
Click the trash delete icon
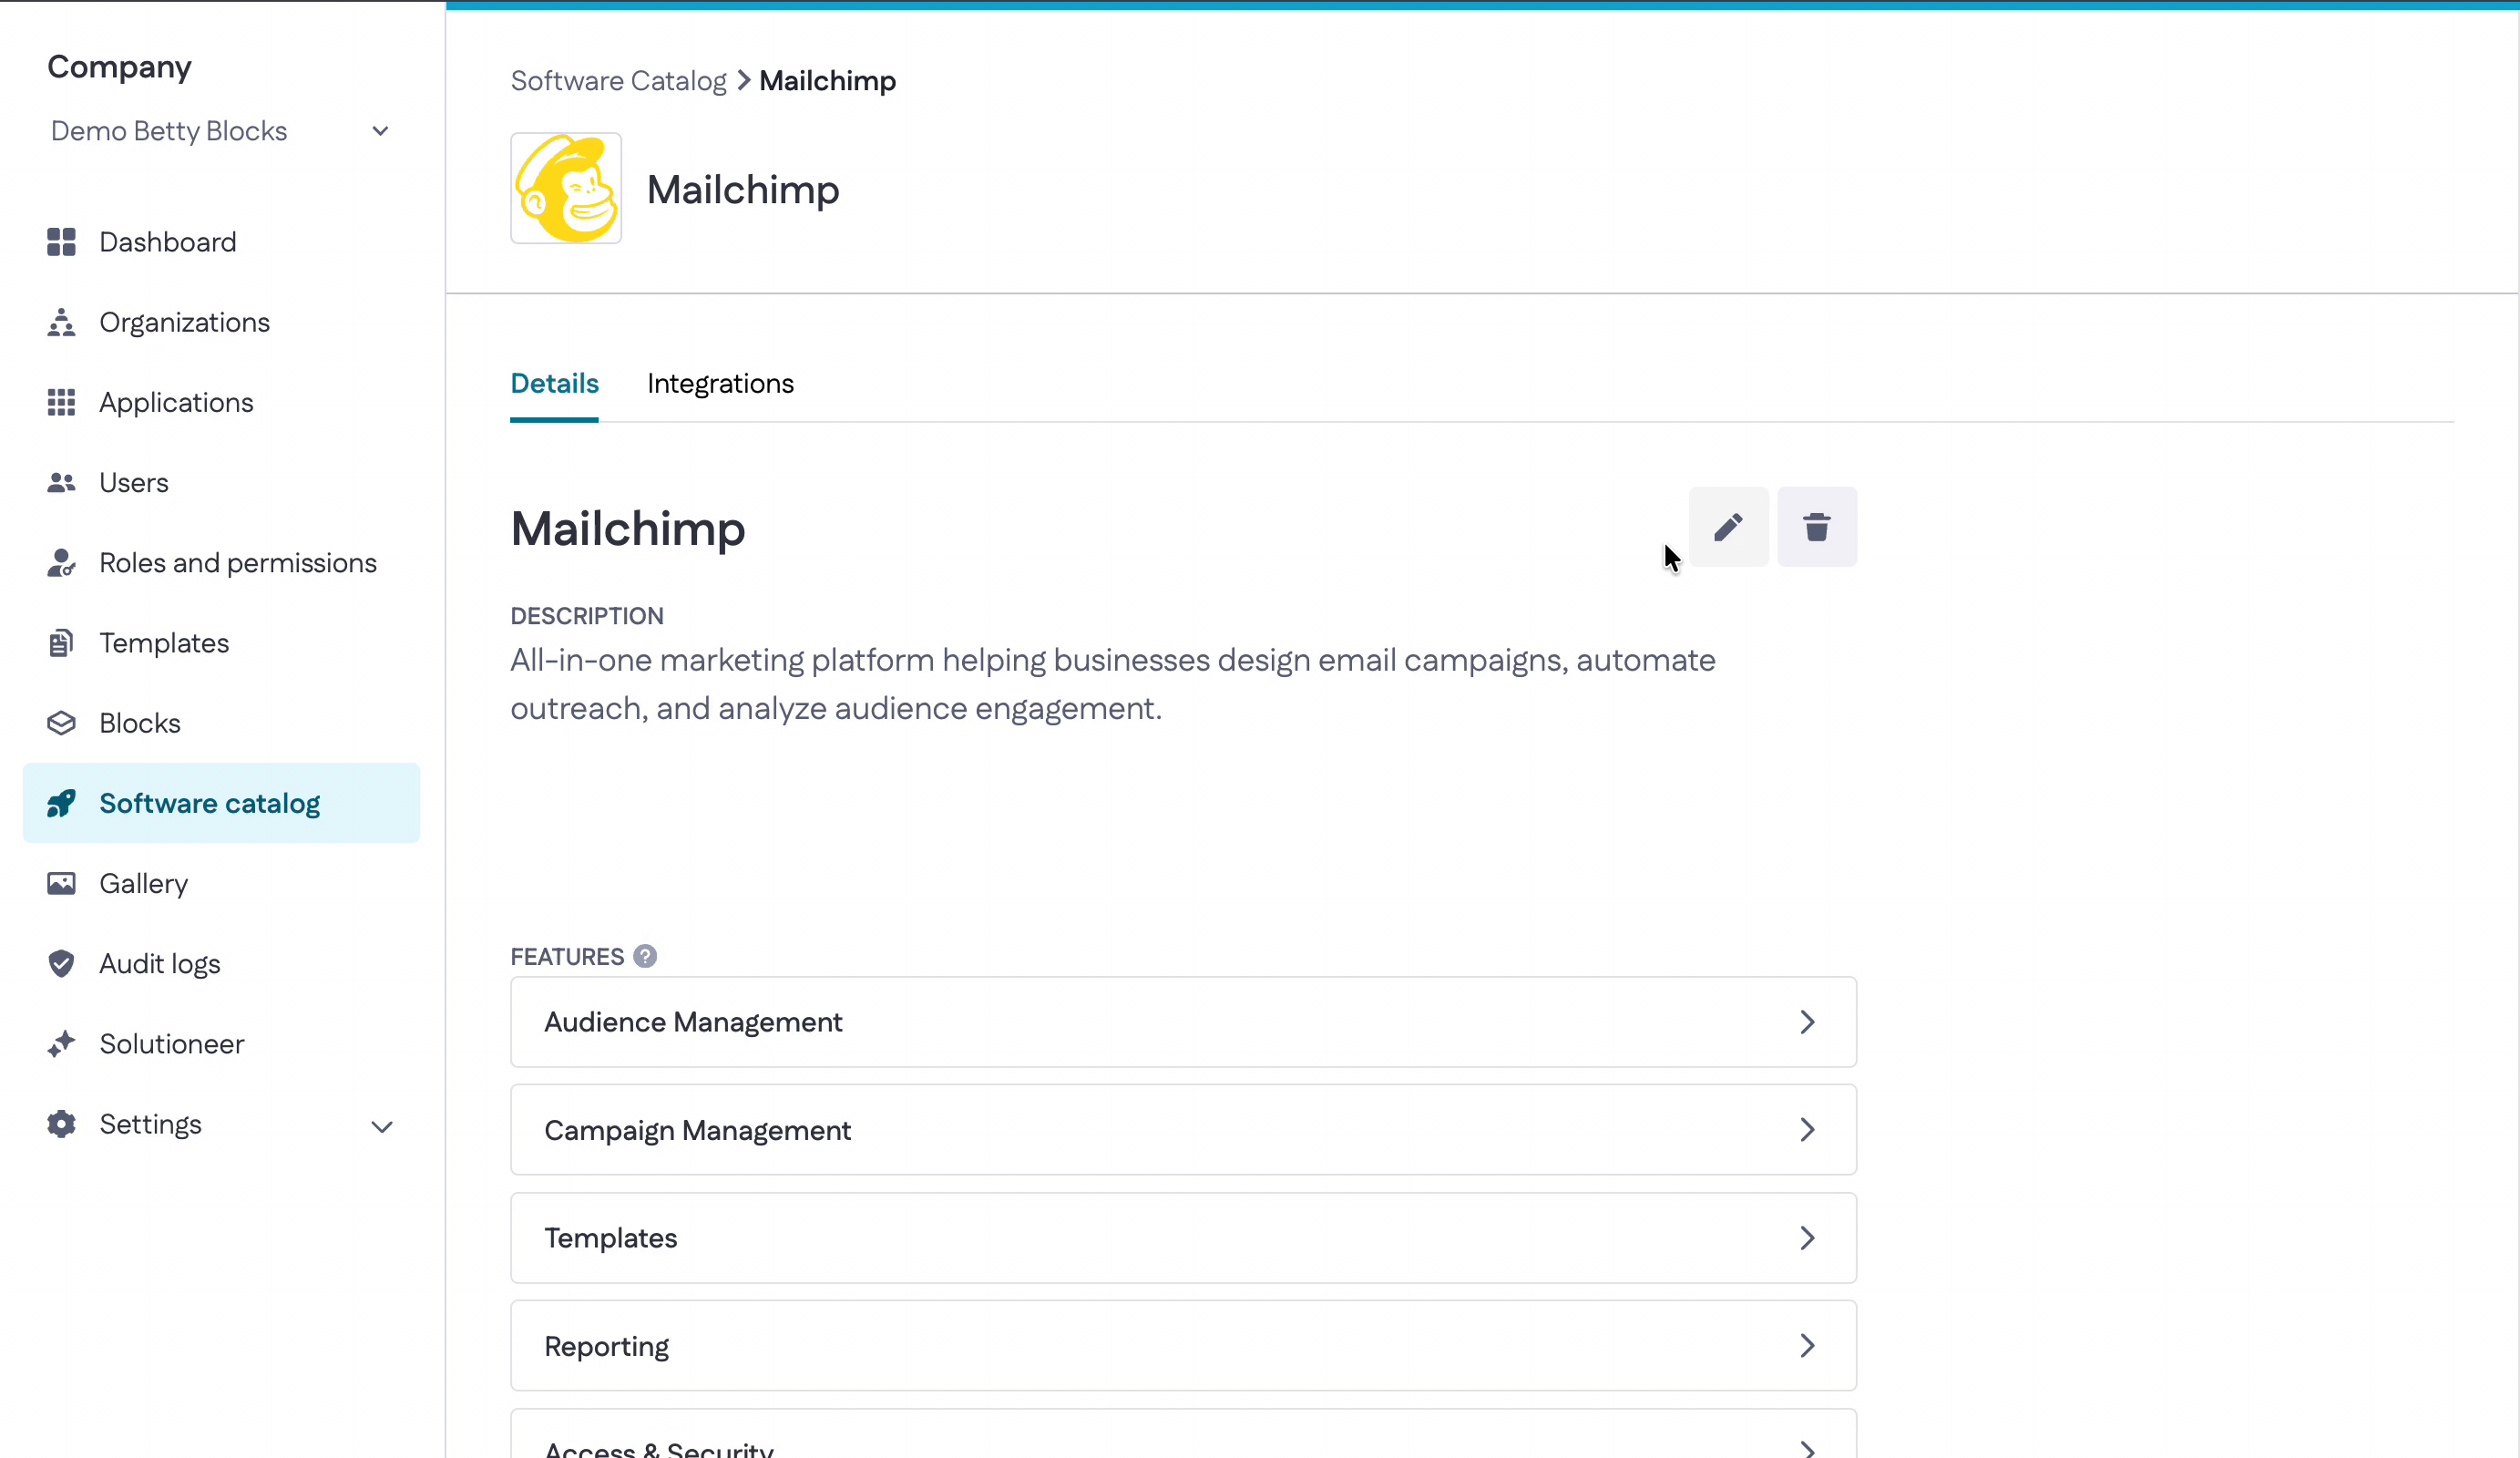[1816, 527]
